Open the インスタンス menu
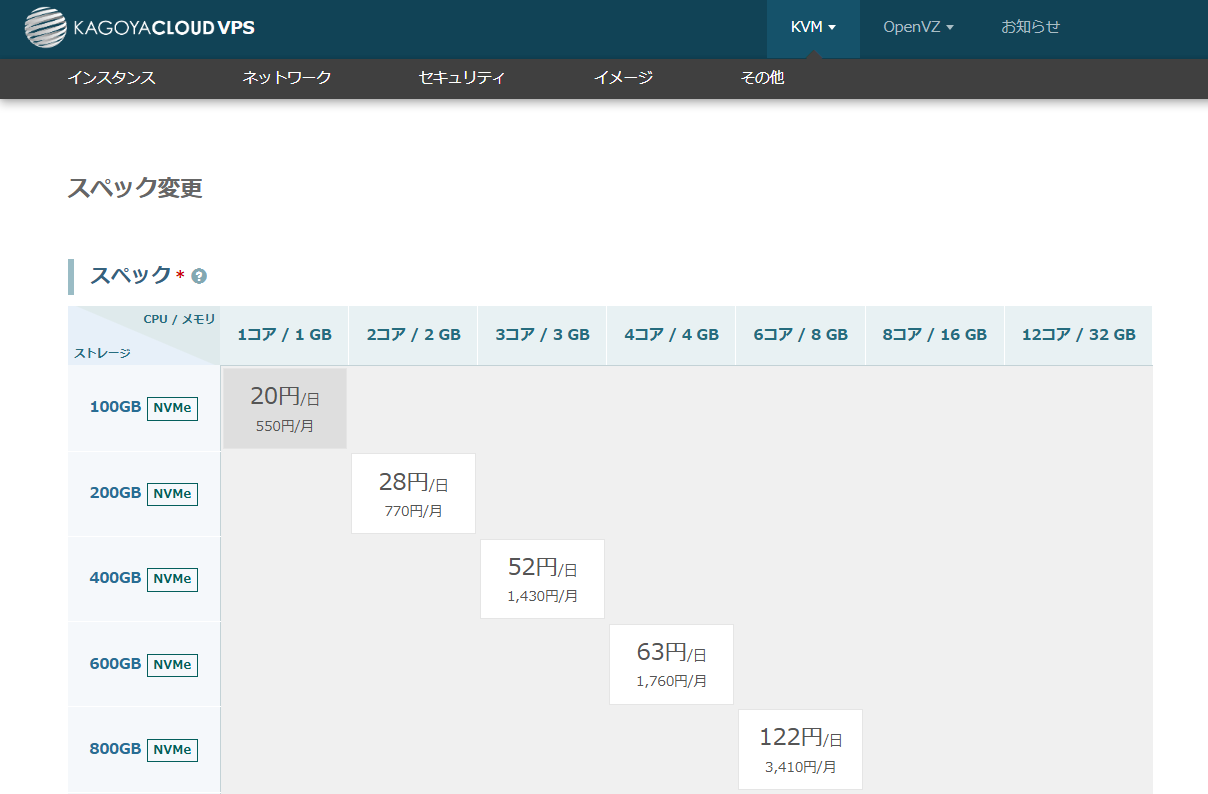 [x=112, y=77]
